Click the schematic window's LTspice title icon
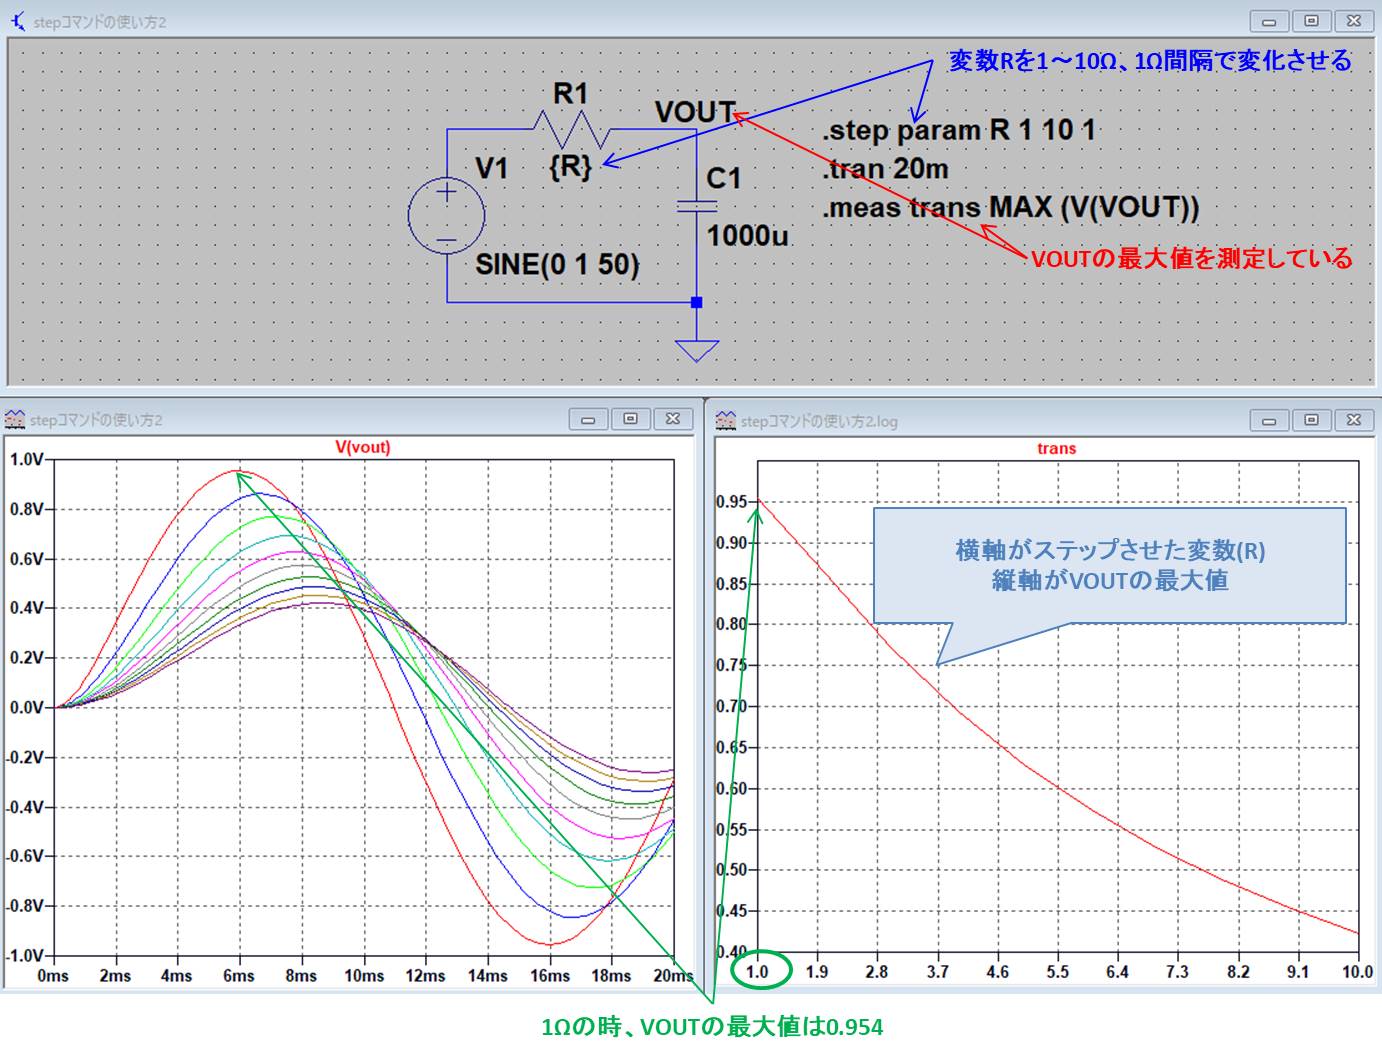 click(17, 21)
